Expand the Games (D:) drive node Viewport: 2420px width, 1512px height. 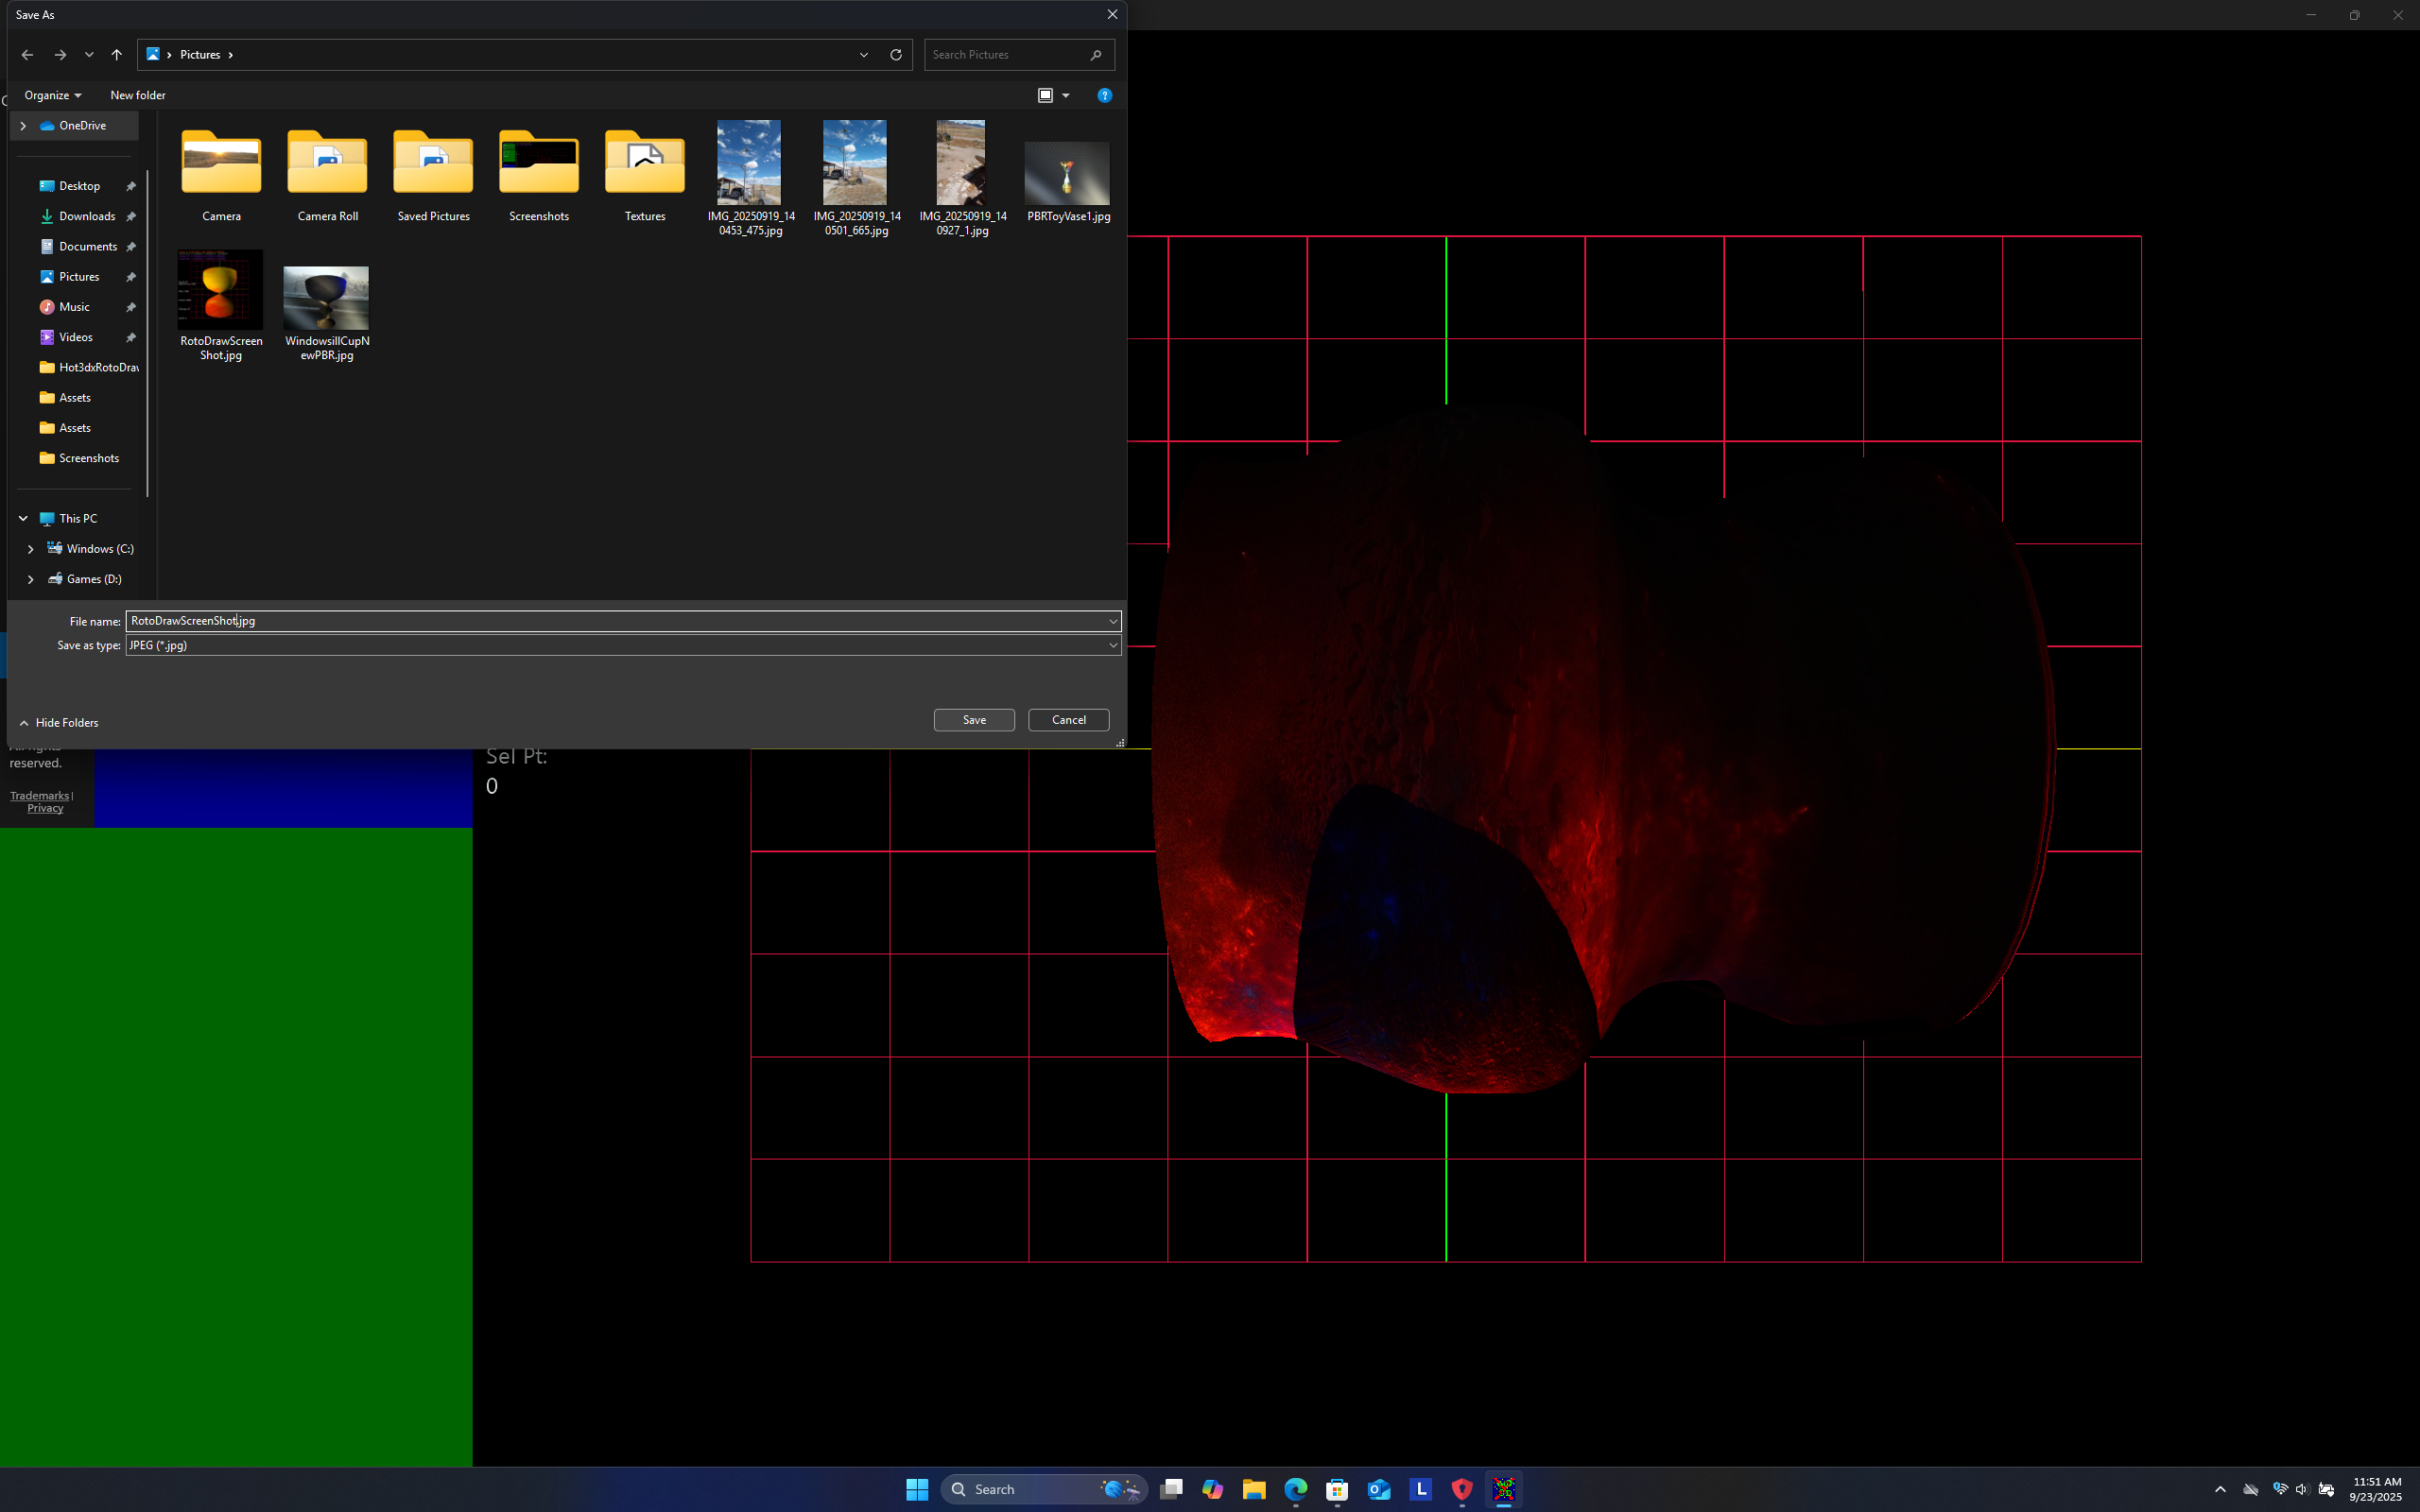click(x=31, y=579)
